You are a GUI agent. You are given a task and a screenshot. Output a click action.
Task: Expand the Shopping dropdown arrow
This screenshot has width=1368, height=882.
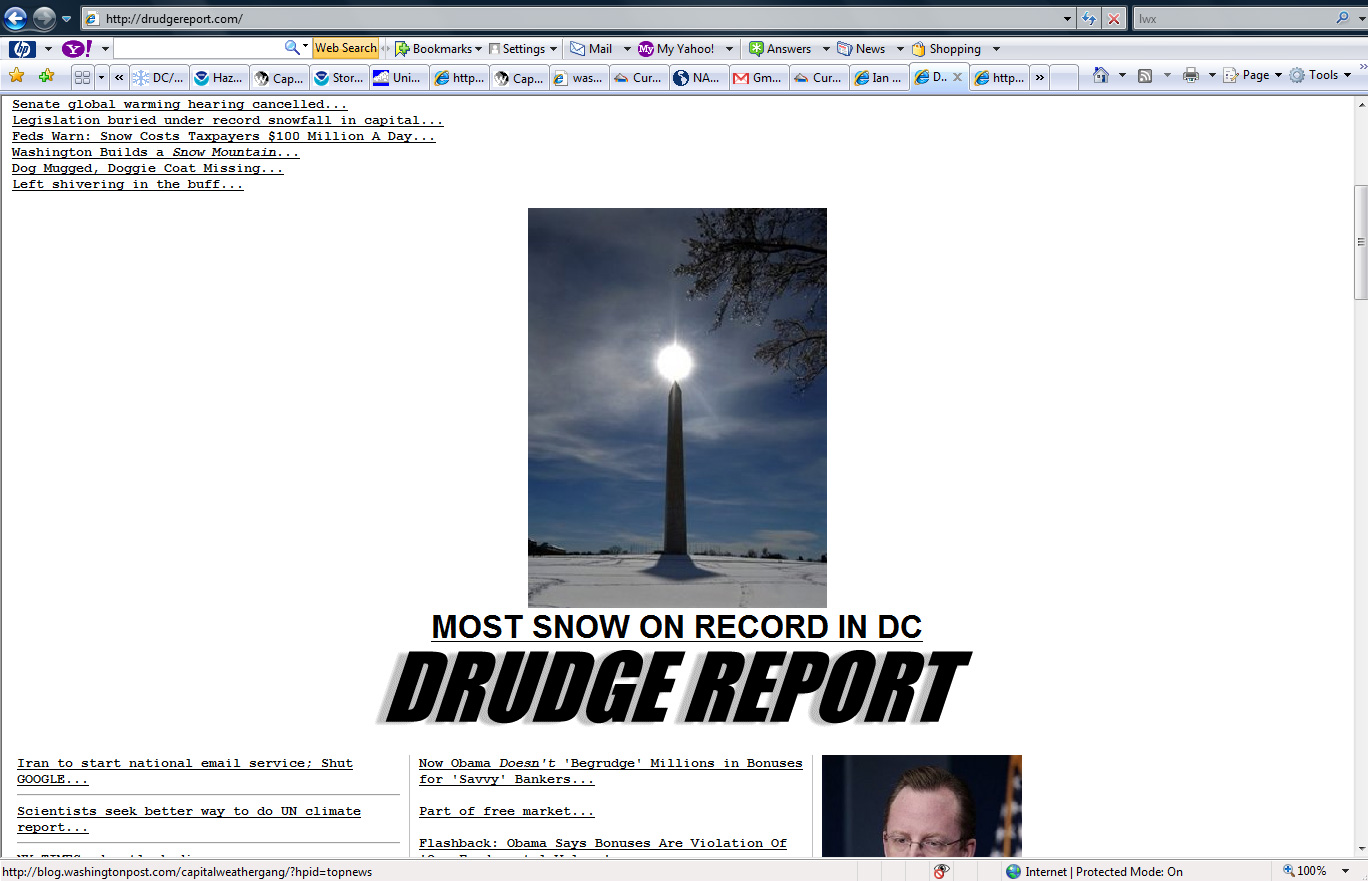996,49
